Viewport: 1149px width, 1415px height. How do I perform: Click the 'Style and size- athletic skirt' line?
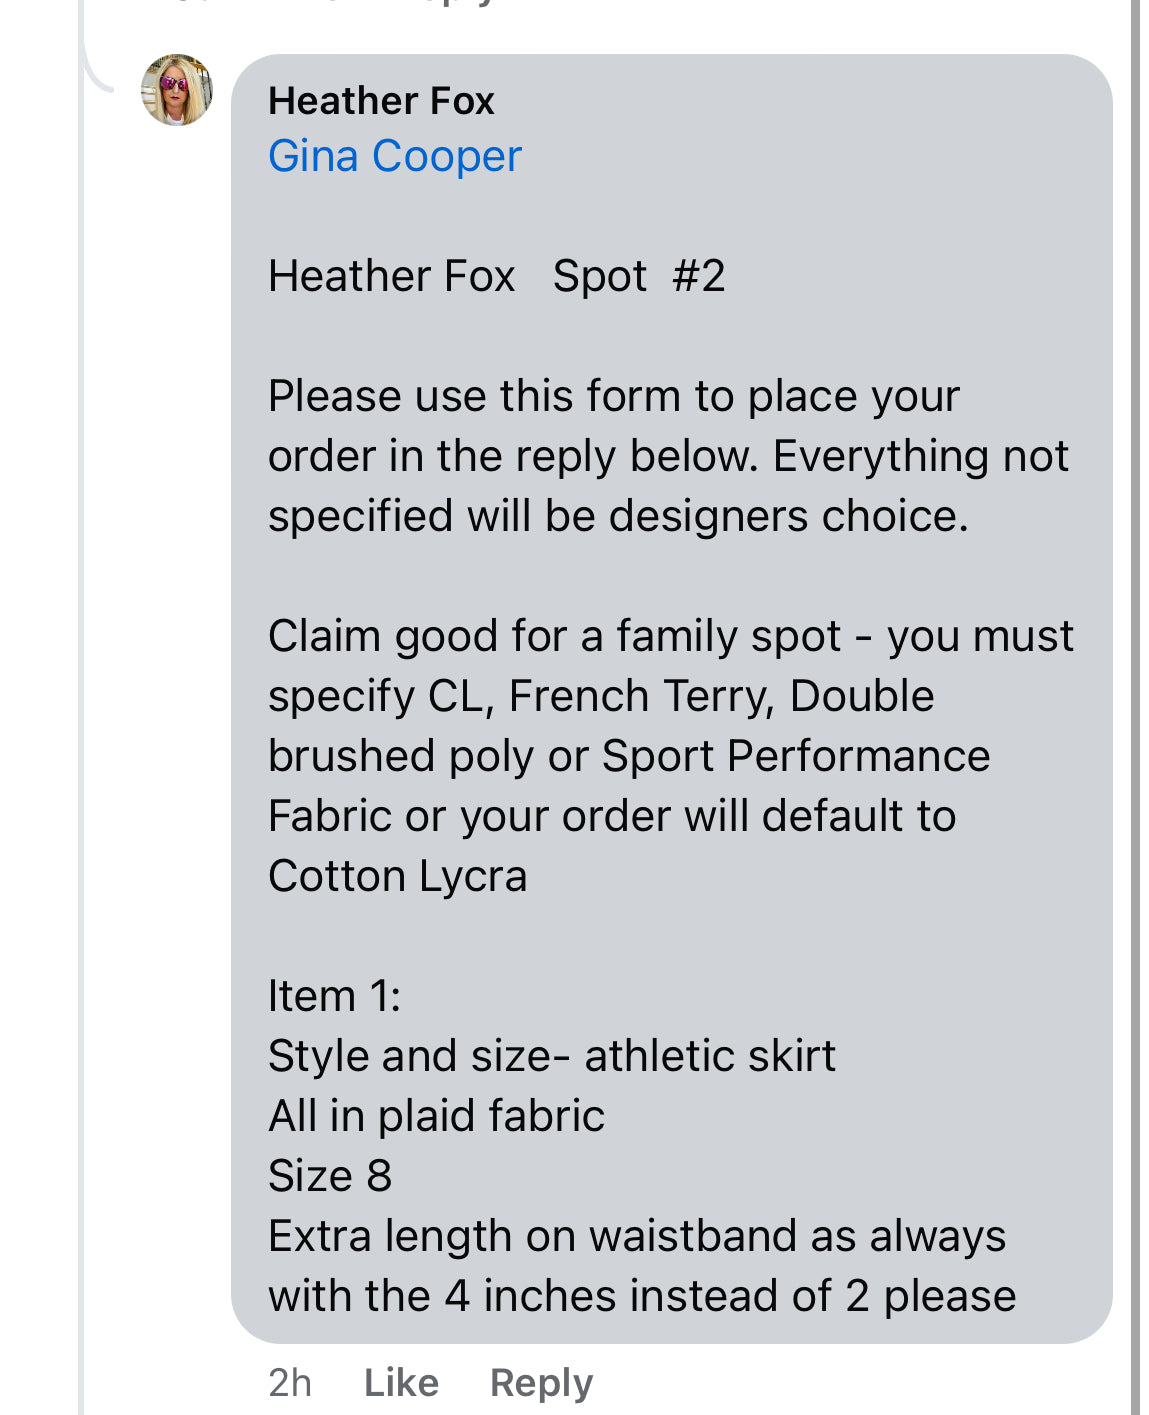point(552,1056)
